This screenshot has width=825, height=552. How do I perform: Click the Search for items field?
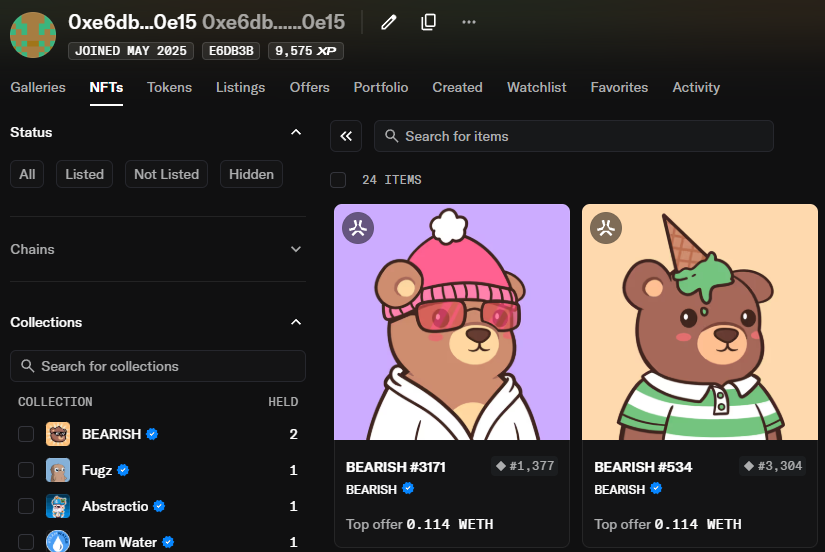tap(574, 136)
